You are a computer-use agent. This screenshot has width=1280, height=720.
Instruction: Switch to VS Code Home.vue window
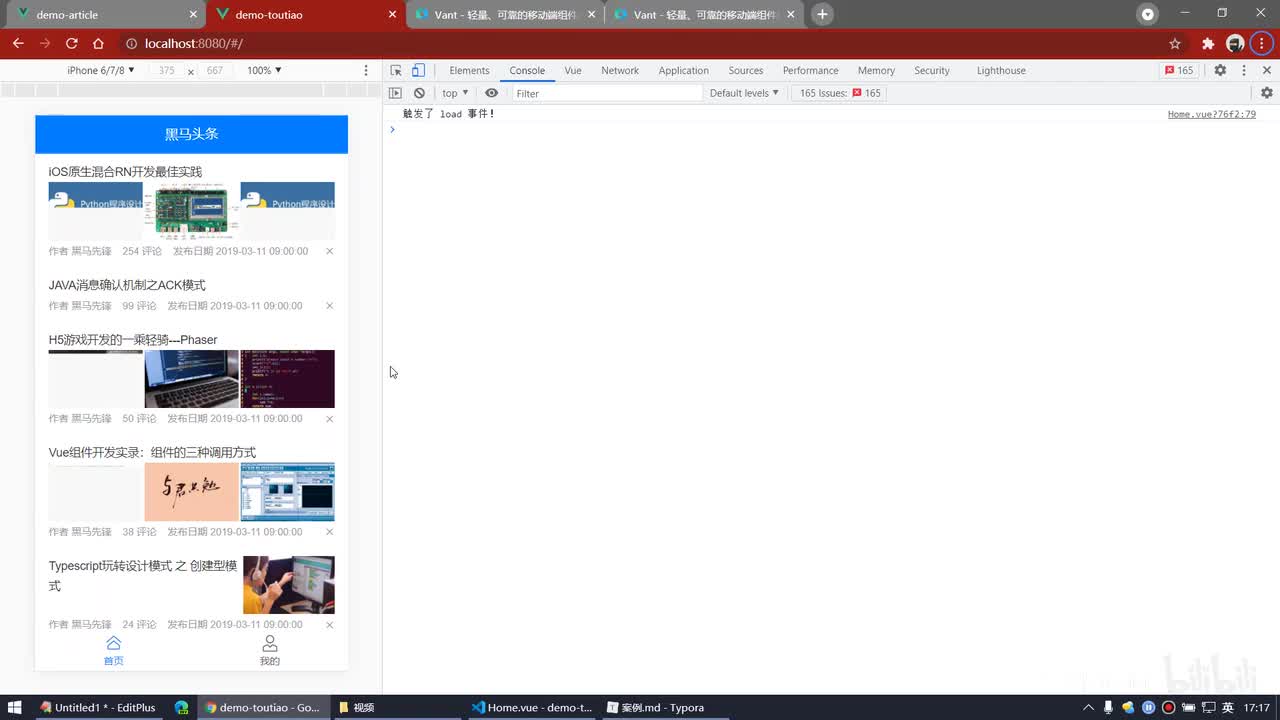pyautogui.click(x=531, y=707)
